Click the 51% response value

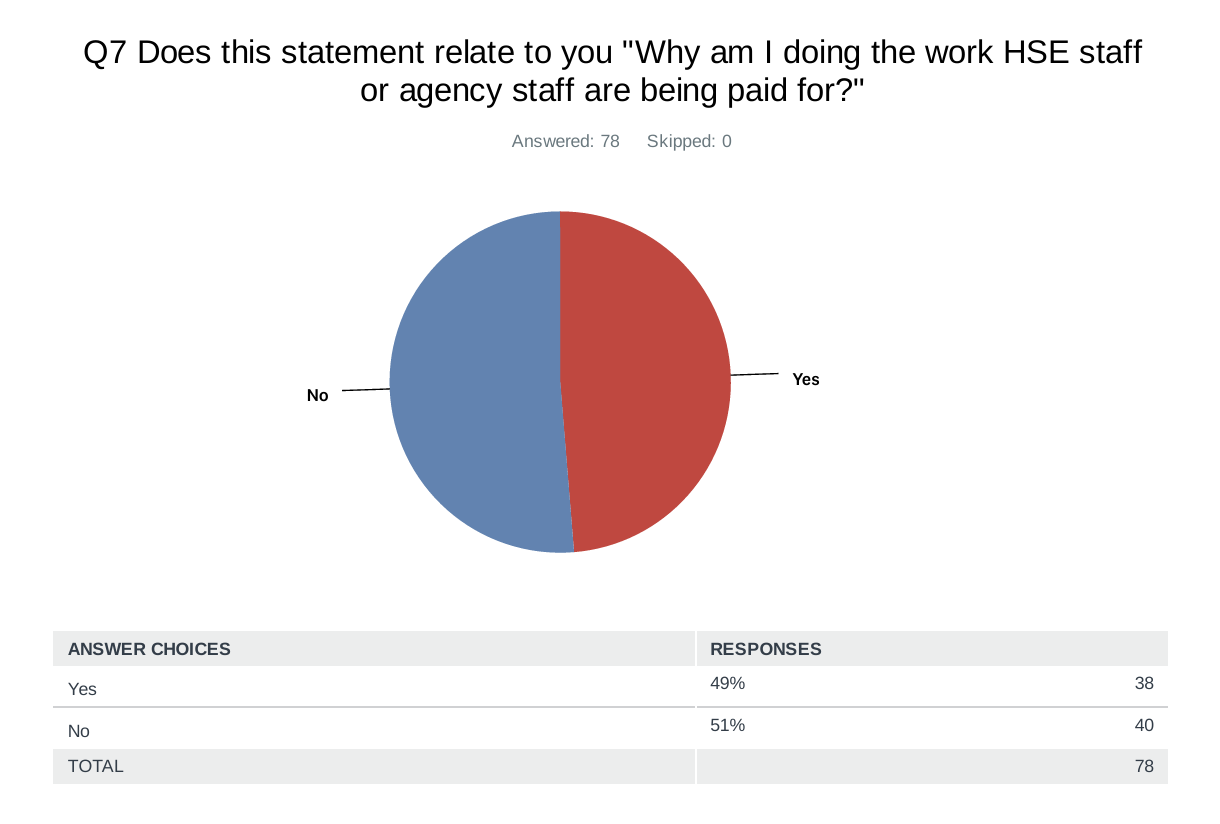(727, 726)
